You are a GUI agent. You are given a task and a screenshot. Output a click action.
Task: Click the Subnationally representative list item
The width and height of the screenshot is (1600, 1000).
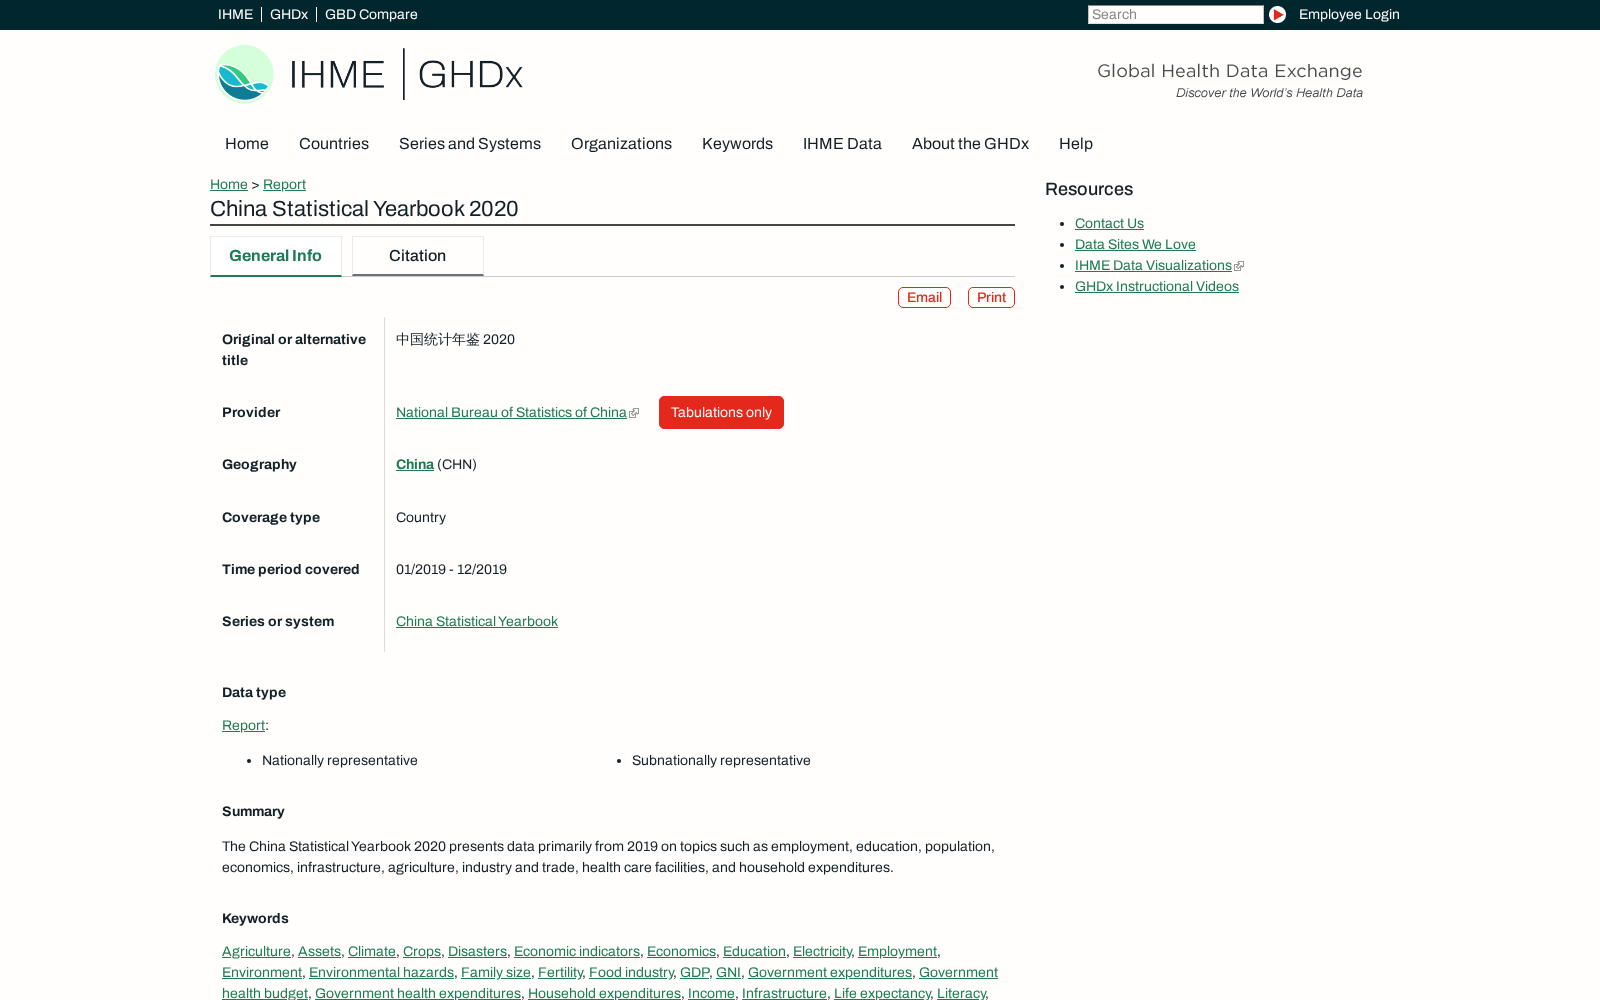[721, 761]
